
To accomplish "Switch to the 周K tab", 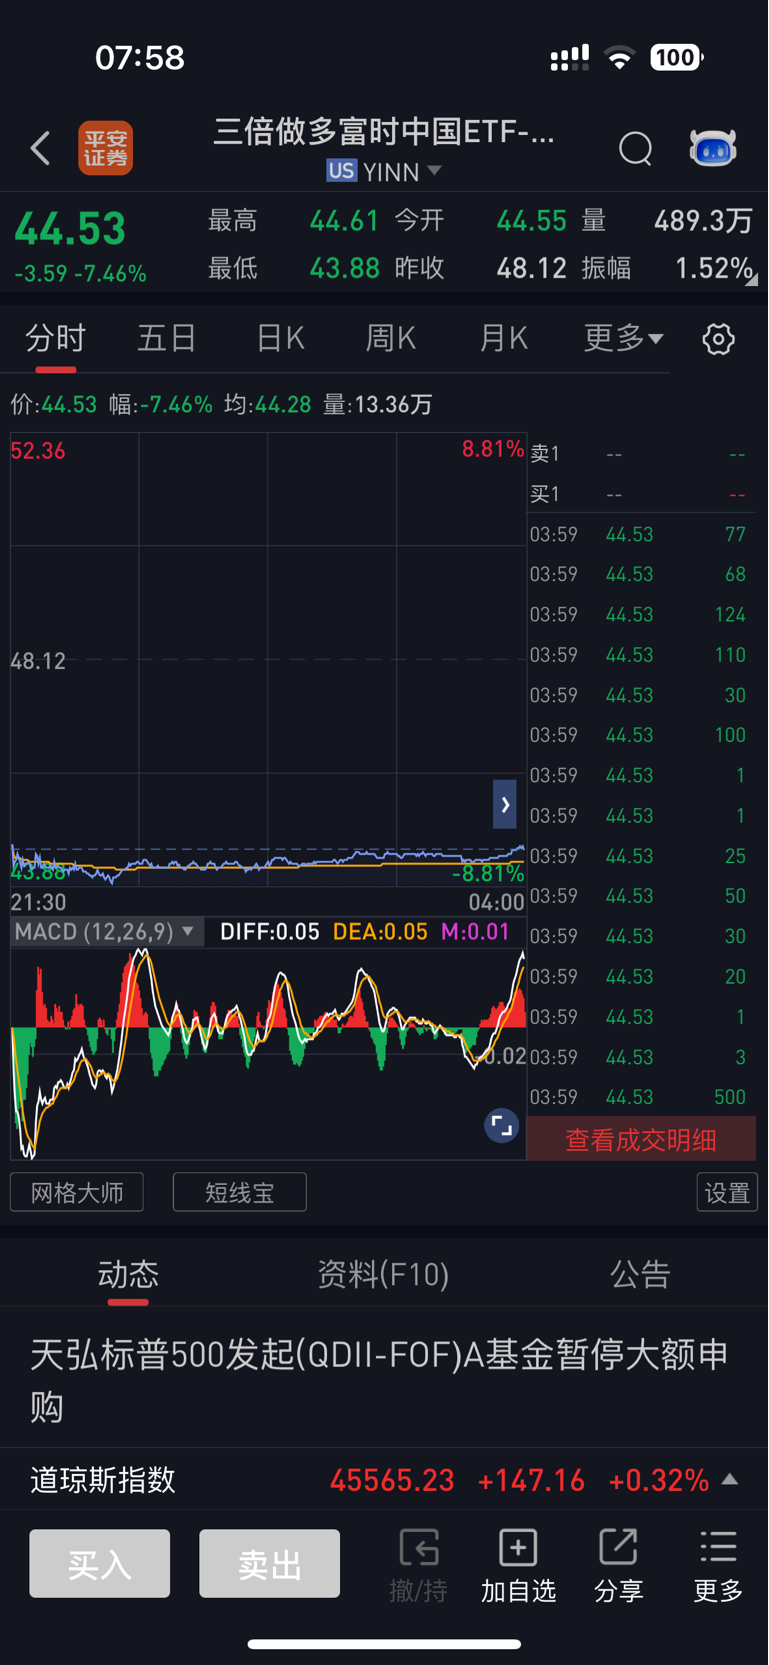I will [x=391, y=338].
